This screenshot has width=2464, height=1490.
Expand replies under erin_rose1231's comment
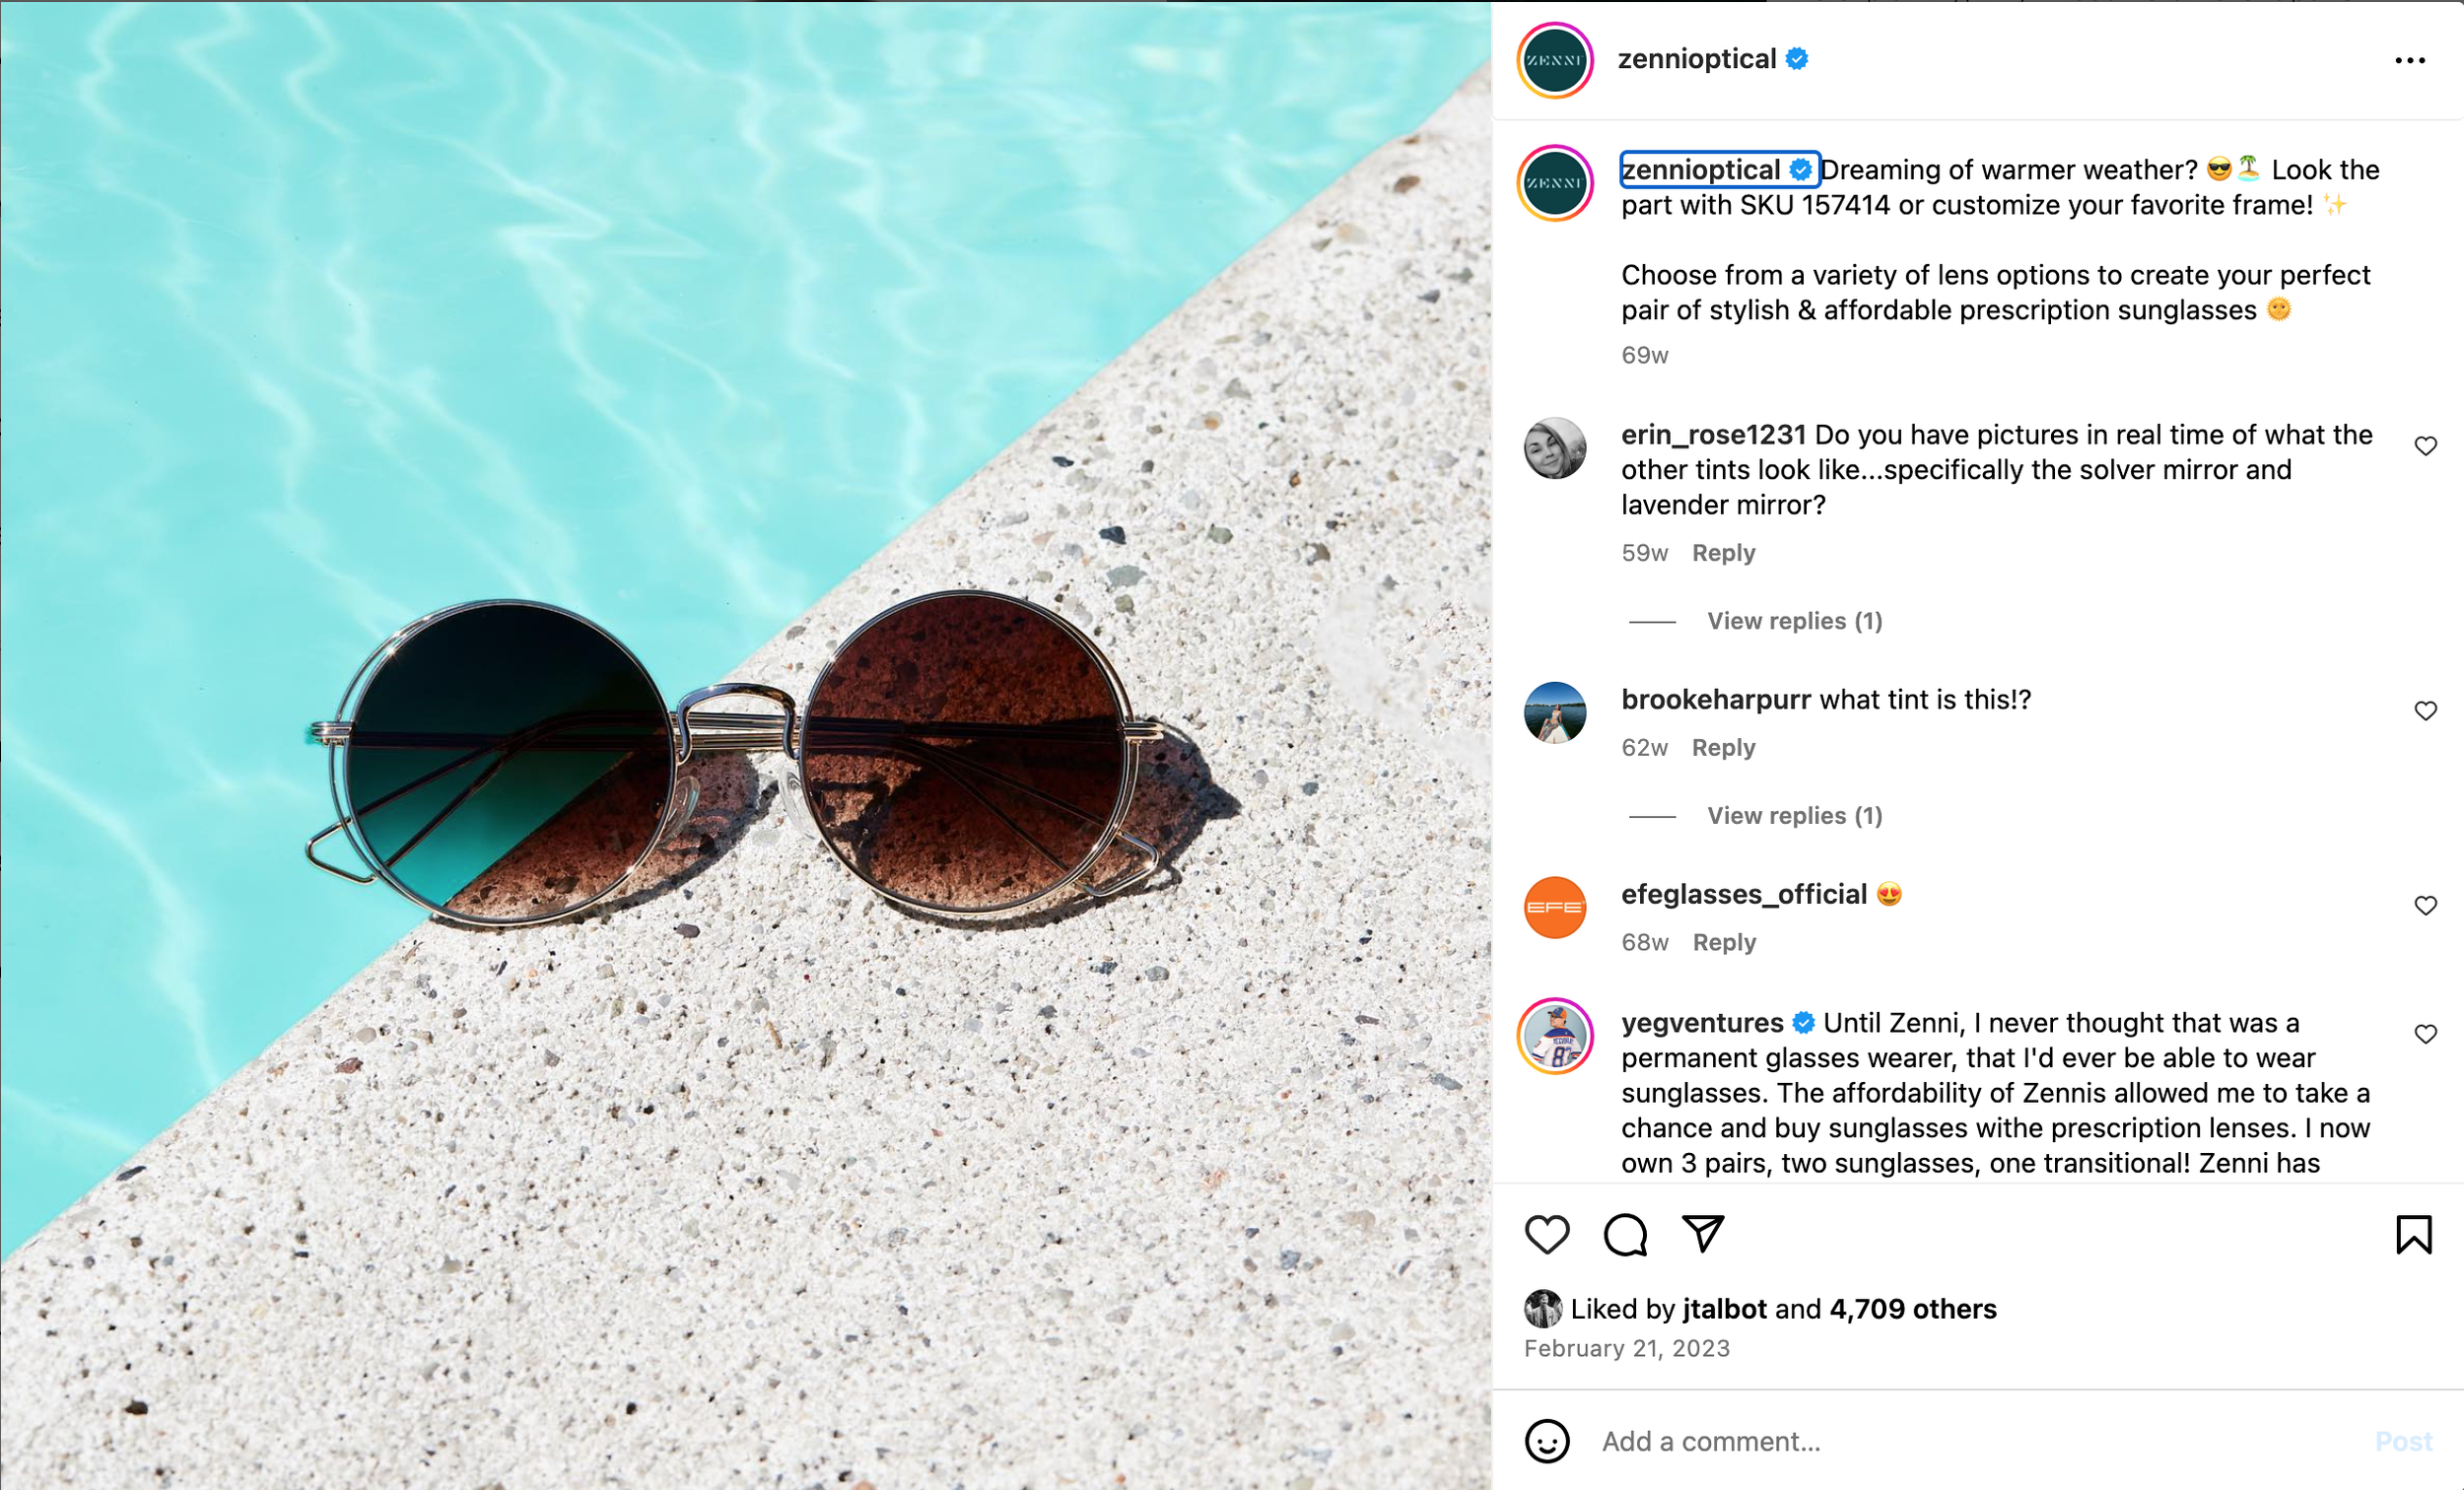click(1794, 621)
